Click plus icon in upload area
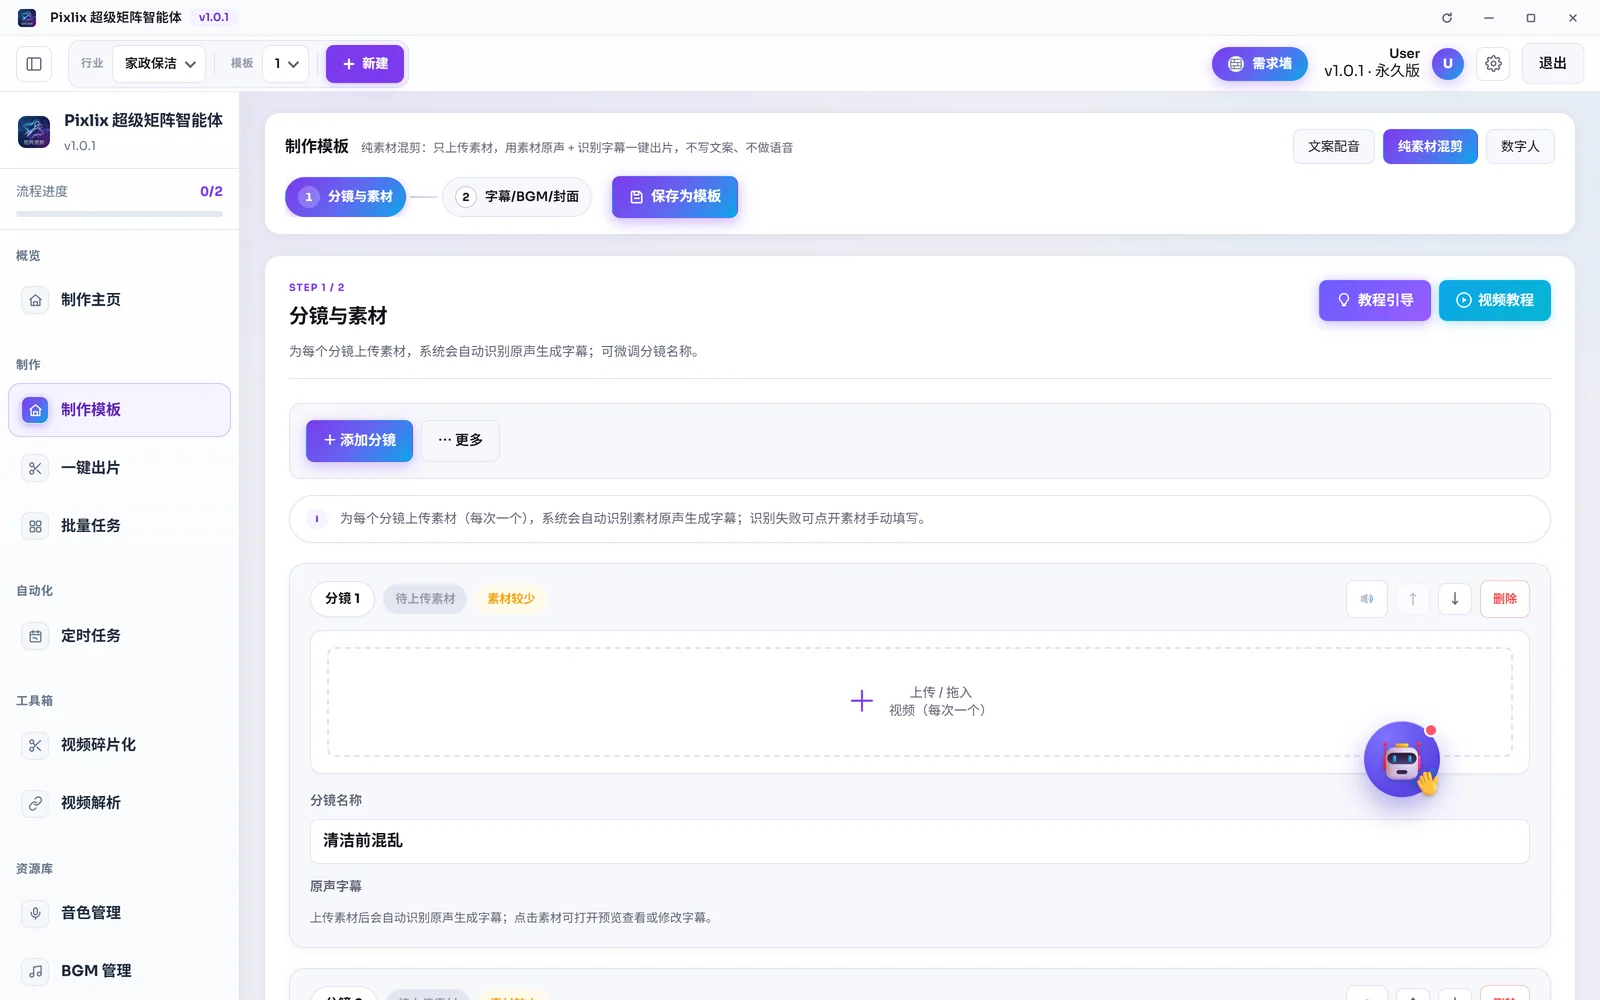Viewport: 1600px width, 1000px height. [x=862, y=701]
